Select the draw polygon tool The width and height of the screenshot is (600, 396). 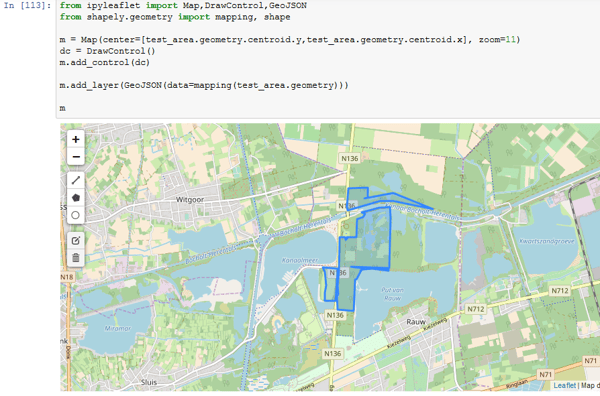tap(76, 198)
